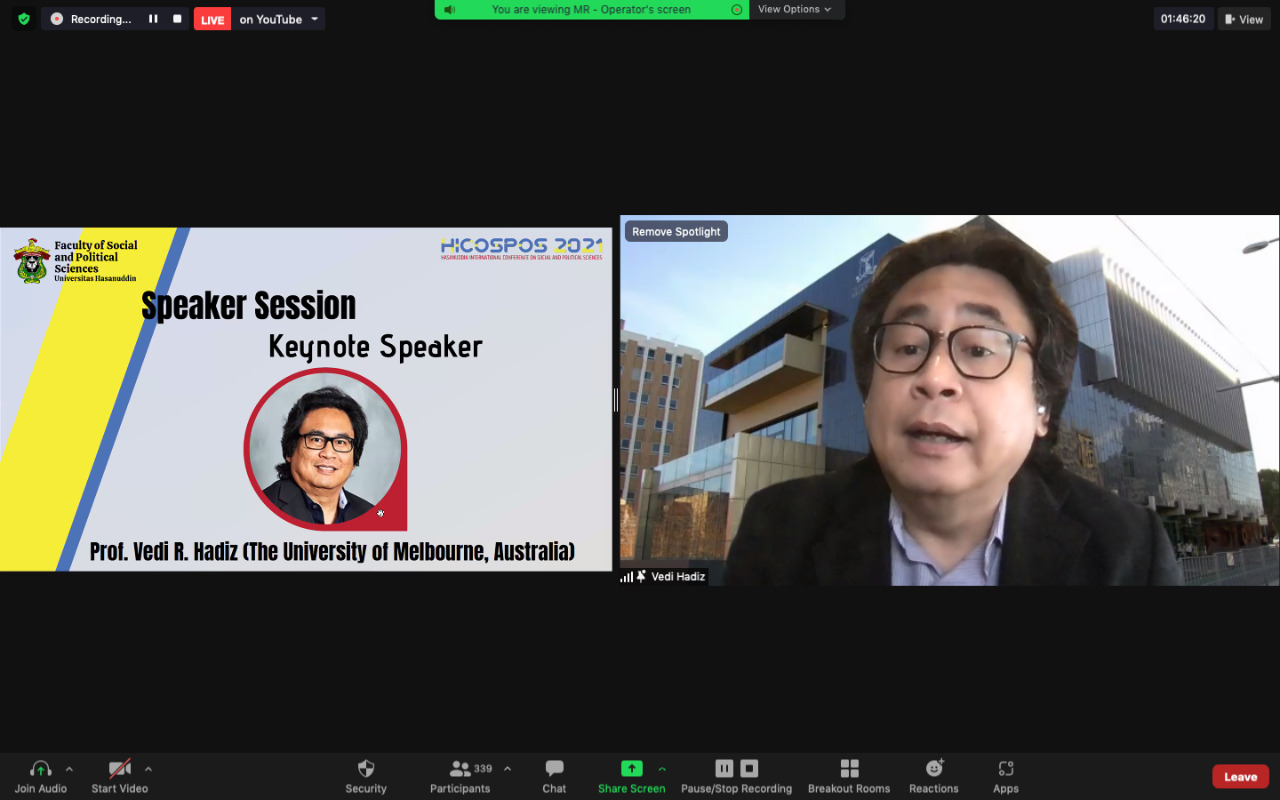
Task: Click the green Share Screen icon
Action: pyautogui.click(x=631, y=768)
